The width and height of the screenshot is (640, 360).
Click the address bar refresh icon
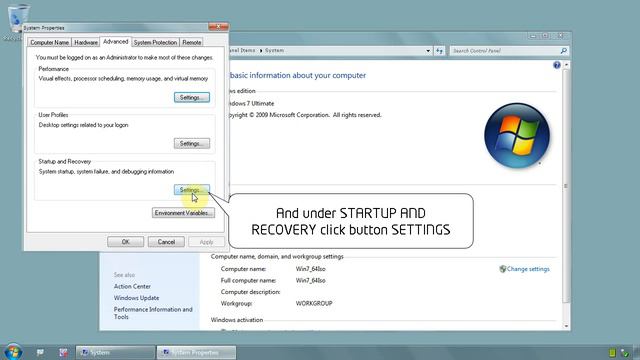[x=439, y=51]
